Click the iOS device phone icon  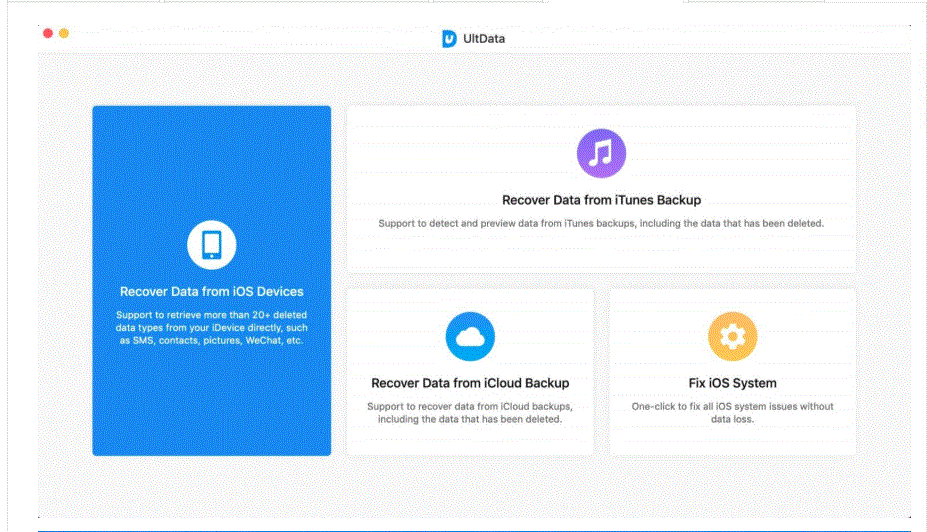tap(212, 245)
